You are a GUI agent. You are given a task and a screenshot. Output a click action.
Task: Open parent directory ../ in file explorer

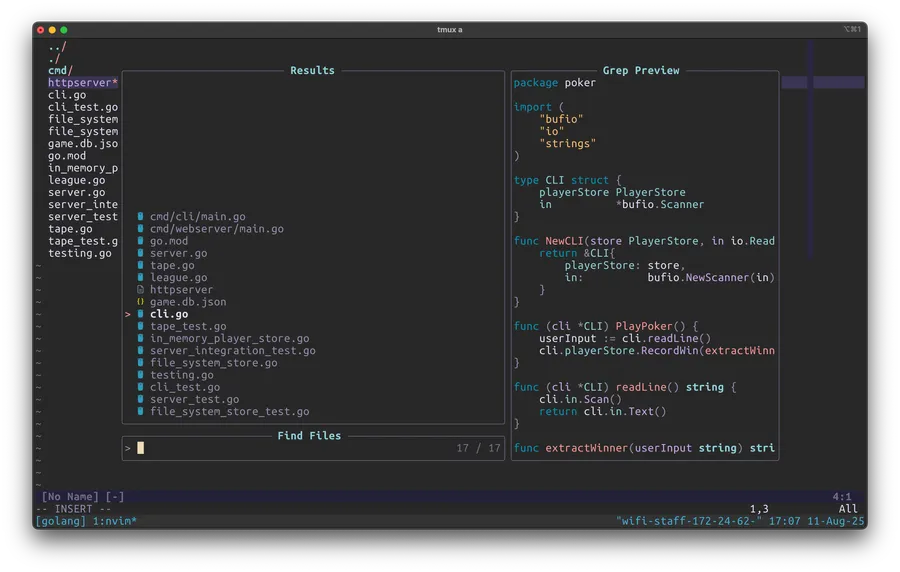[57, 46]
